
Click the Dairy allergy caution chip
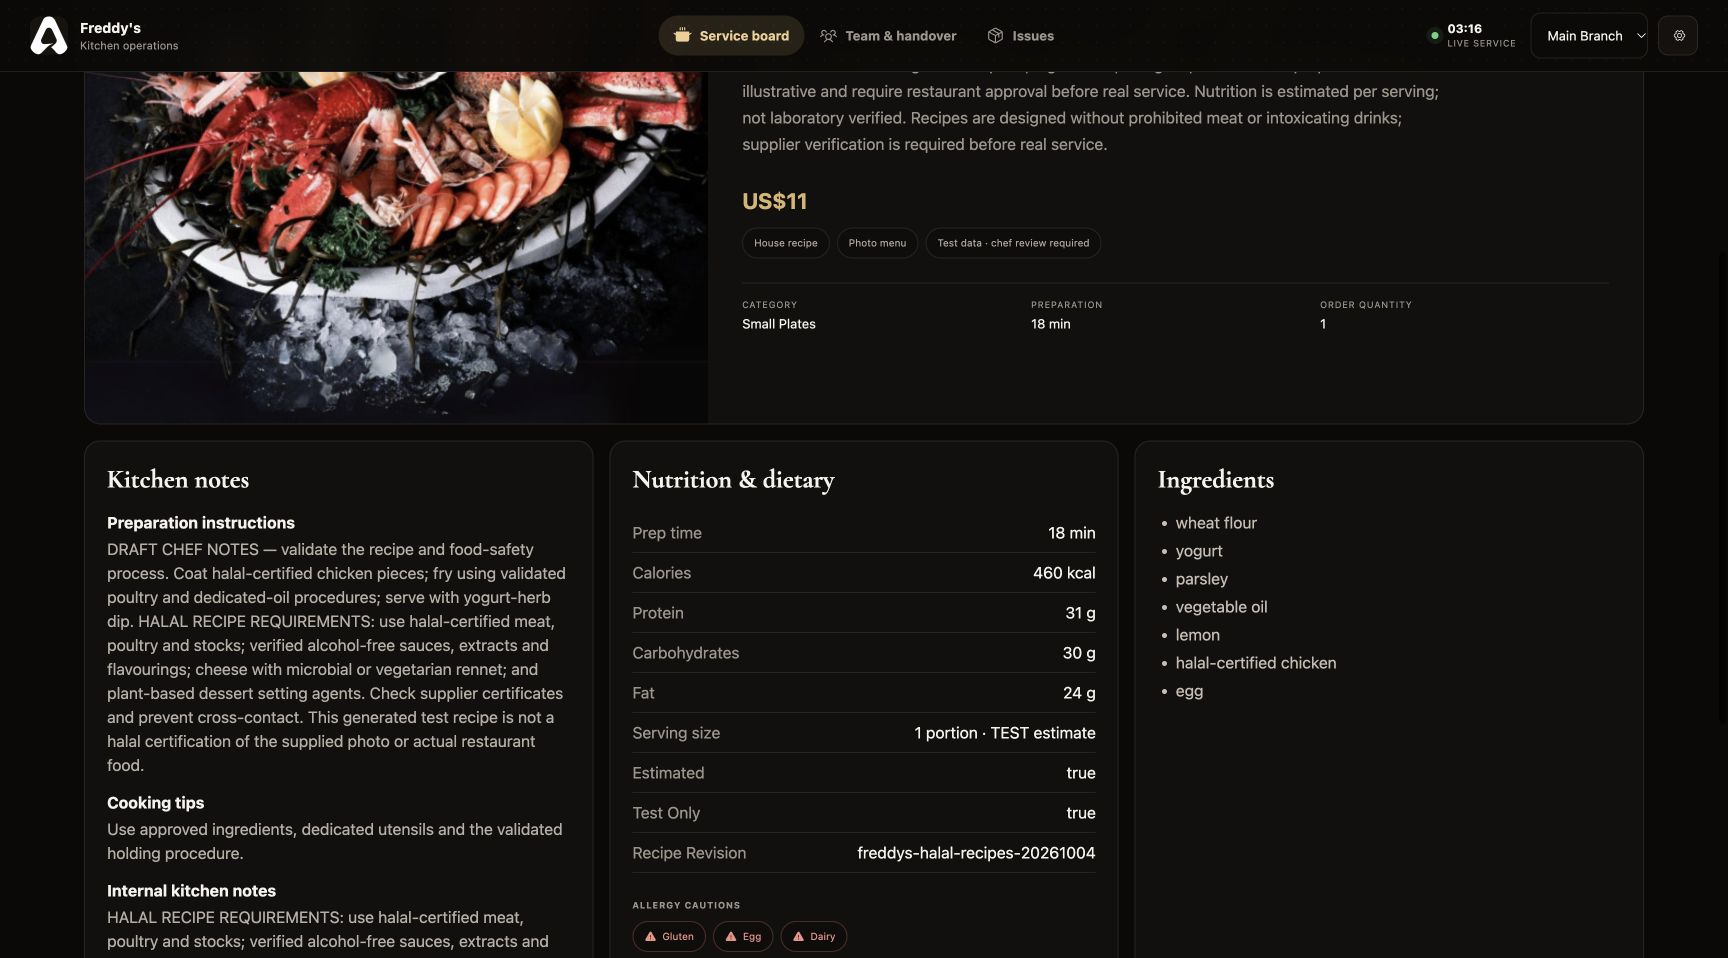pyautogui.click(x=814, y=937)
